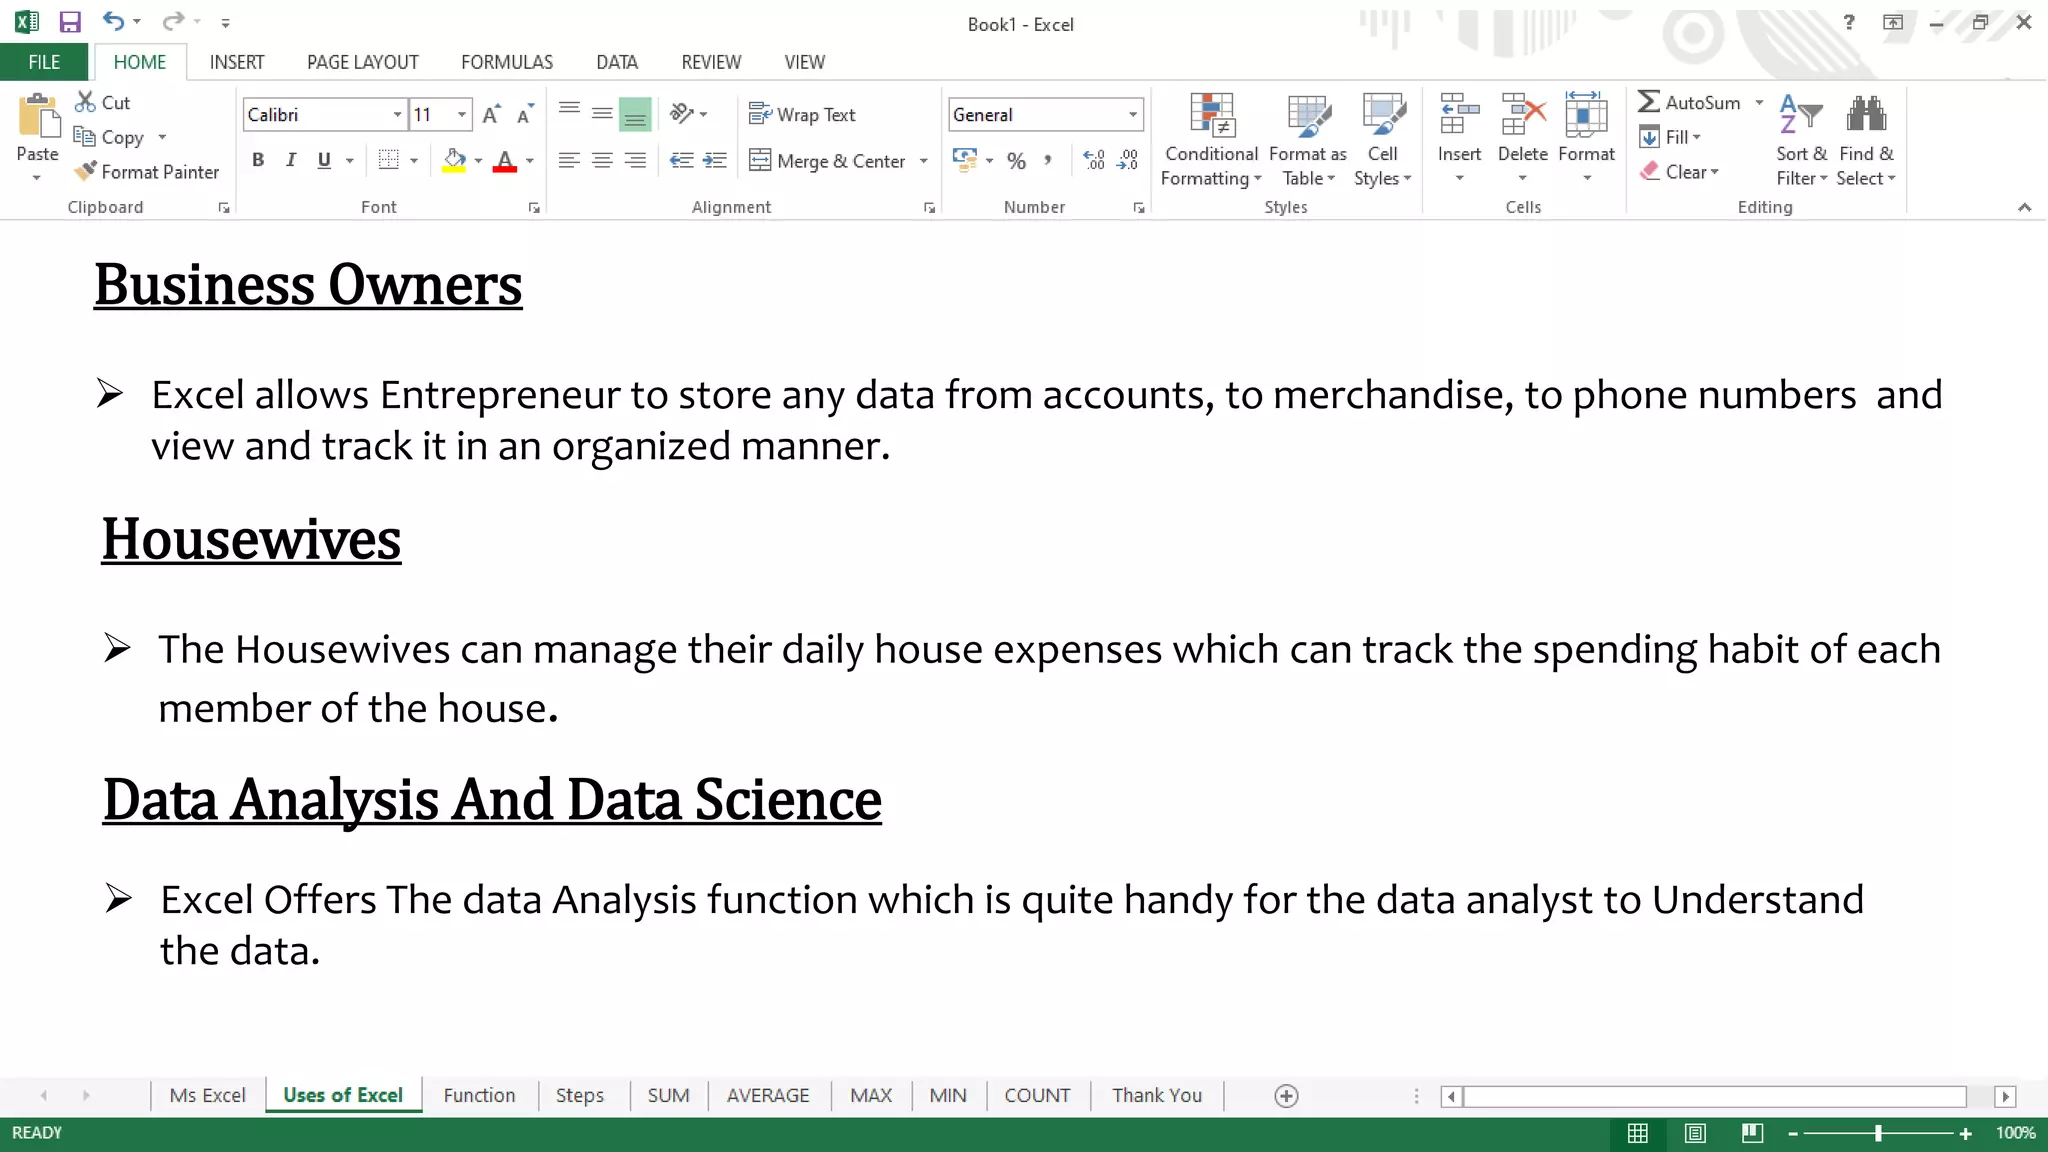Image resolution: width=2048 pixels, height=1152 pixels.
Task: Apply Comma Style number format
Action: click(x=1048, y=160)
